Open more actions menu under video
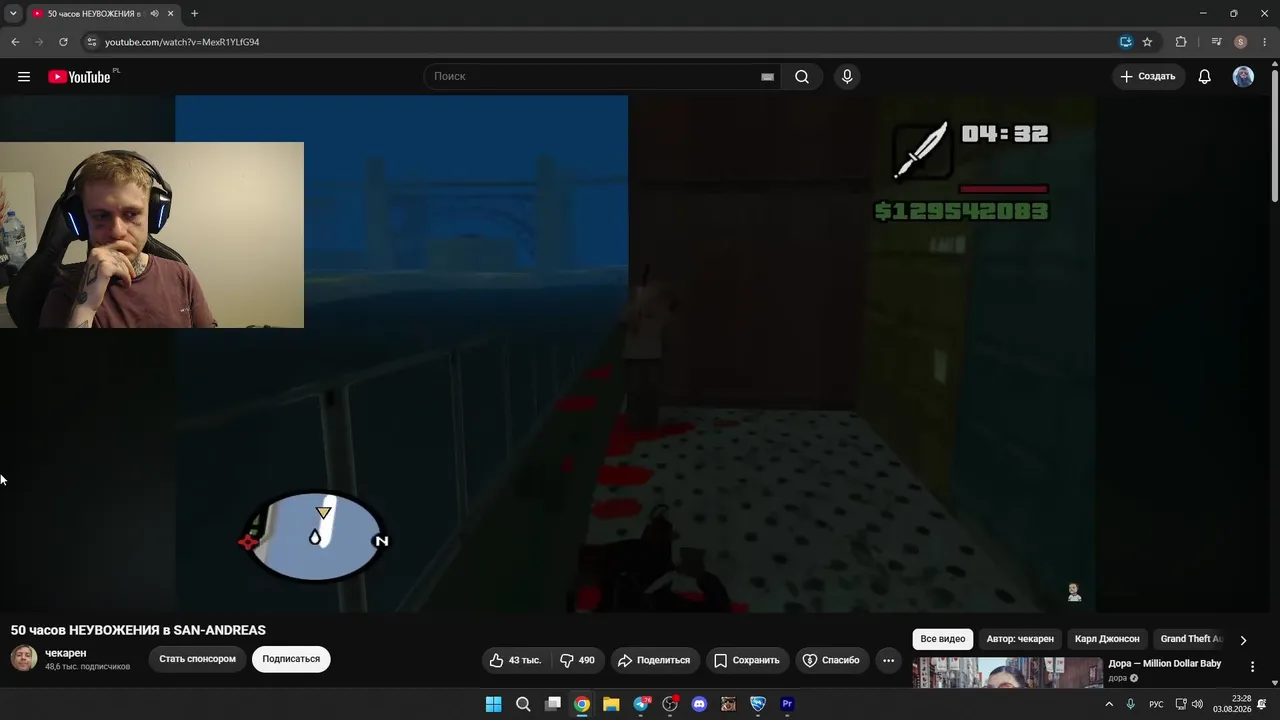 pyautogui.click(x=888, y=660)
